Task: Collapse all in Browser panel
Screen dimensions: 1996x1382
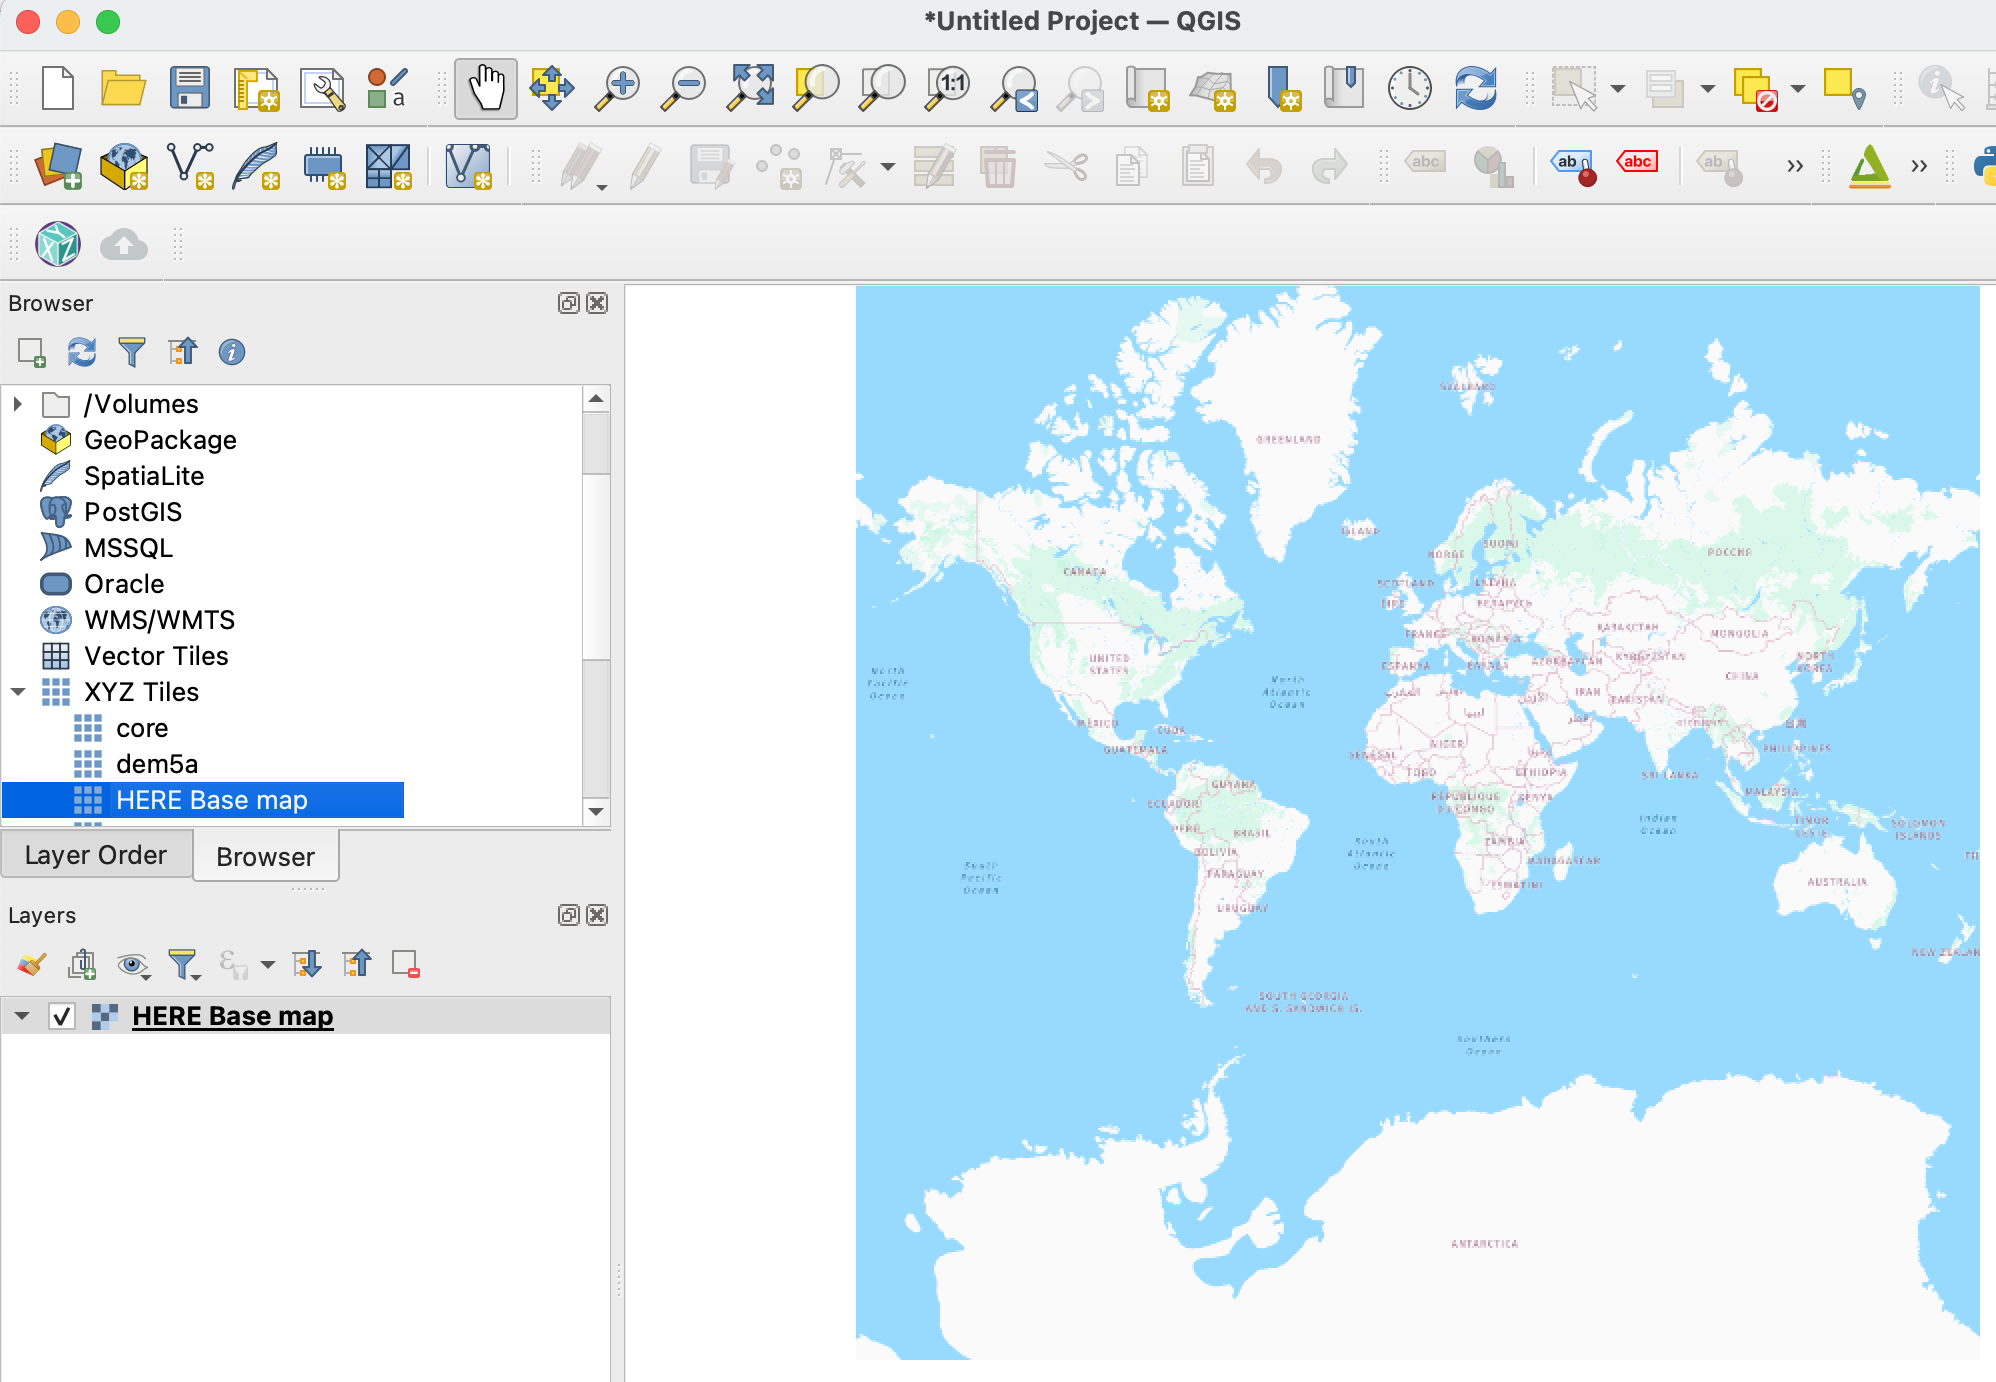Action: (182, 352)
